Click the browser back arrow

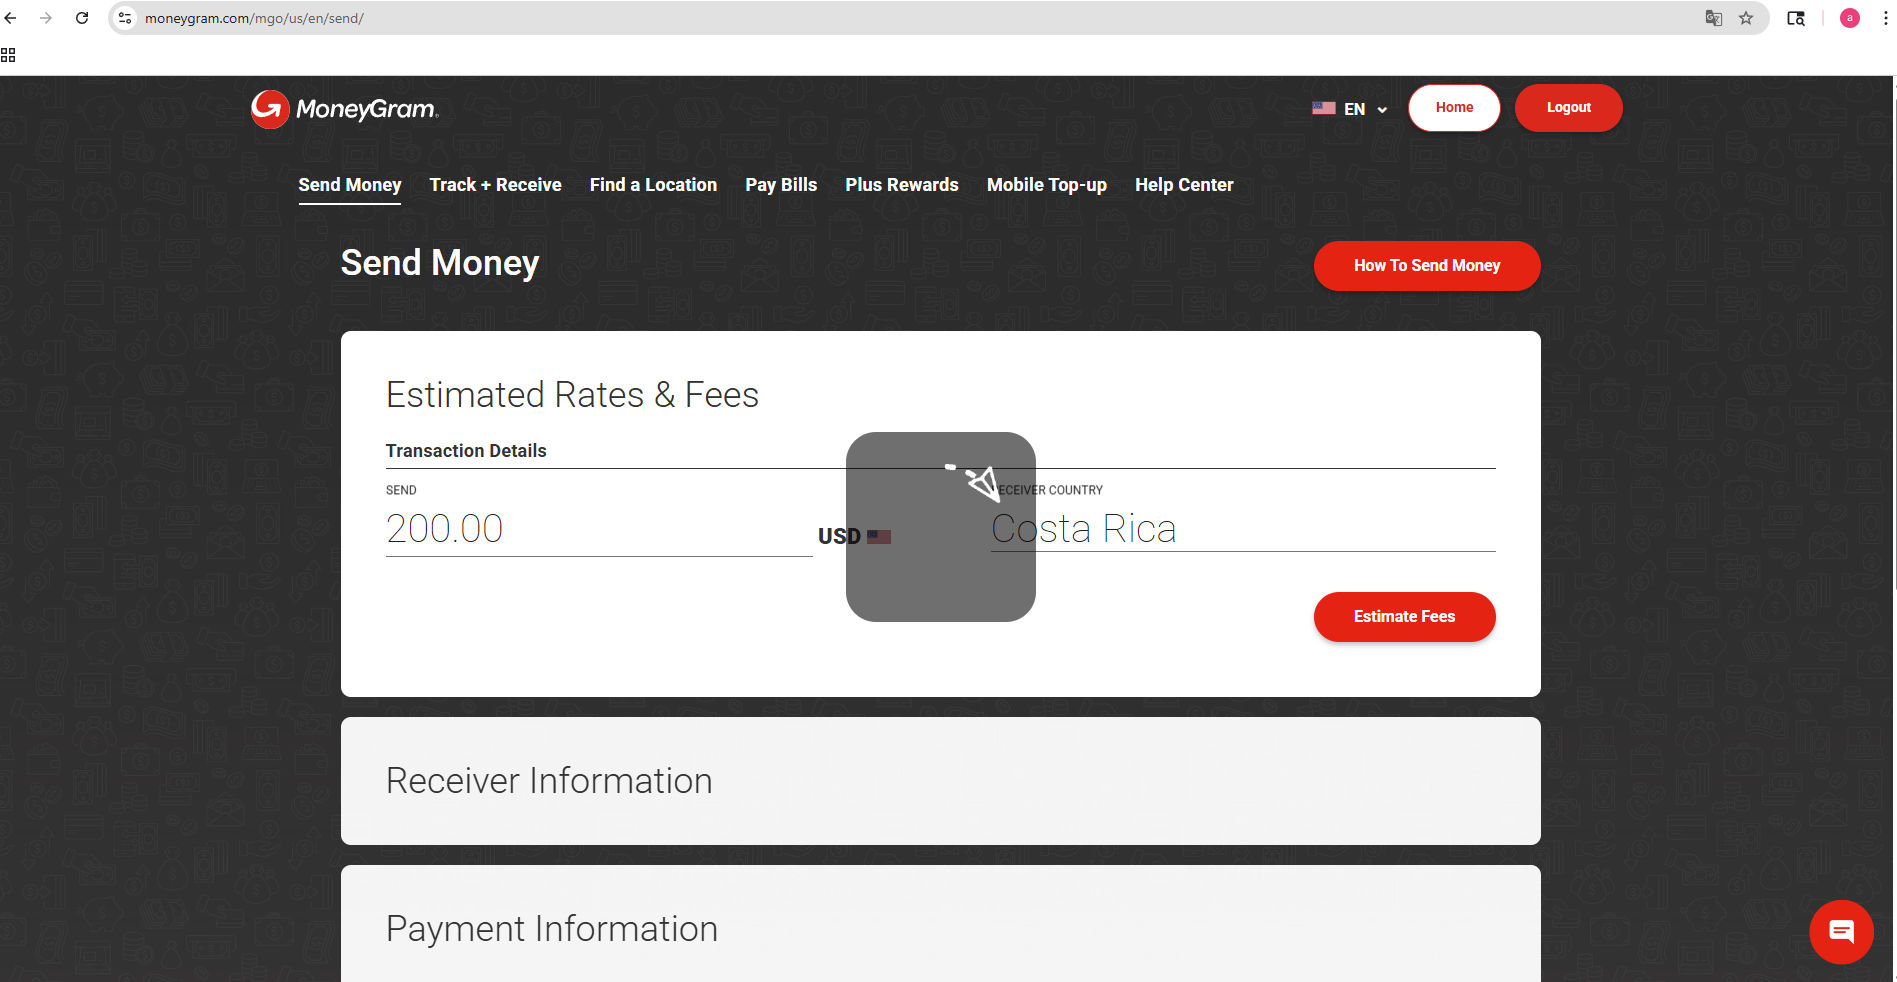pos(11,18)
